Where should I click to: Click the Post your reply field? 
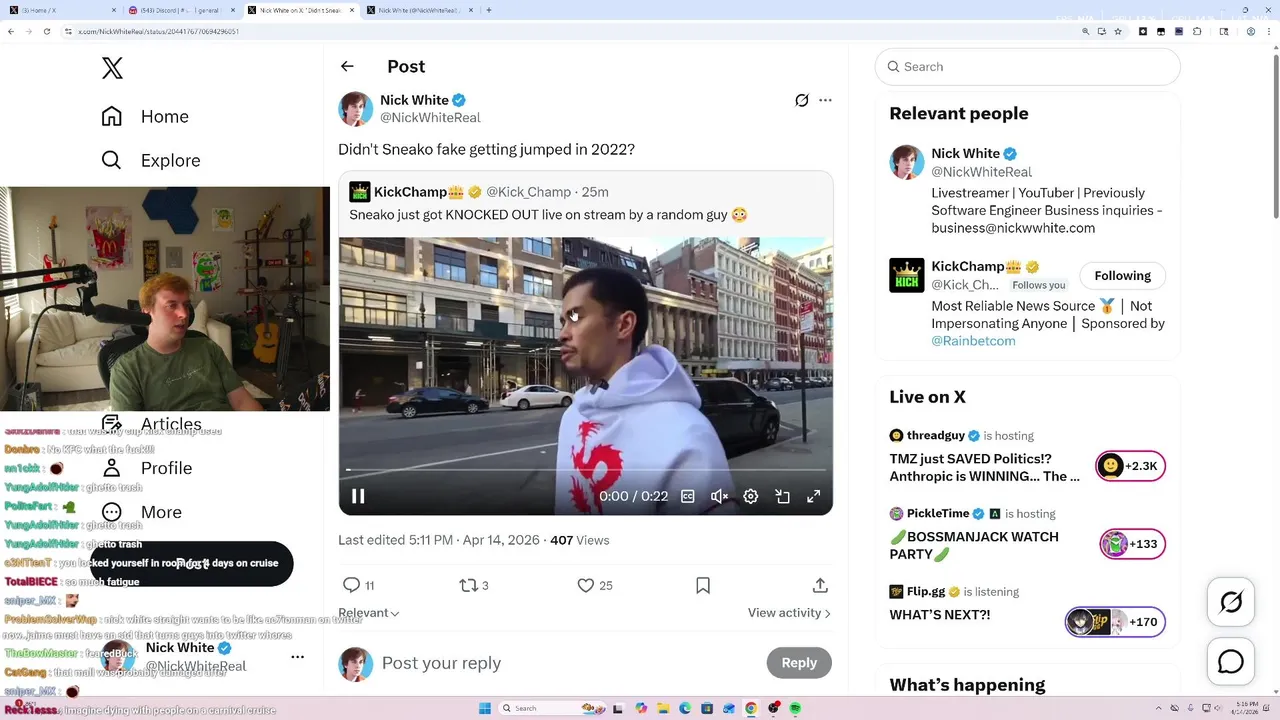(566, 663)
